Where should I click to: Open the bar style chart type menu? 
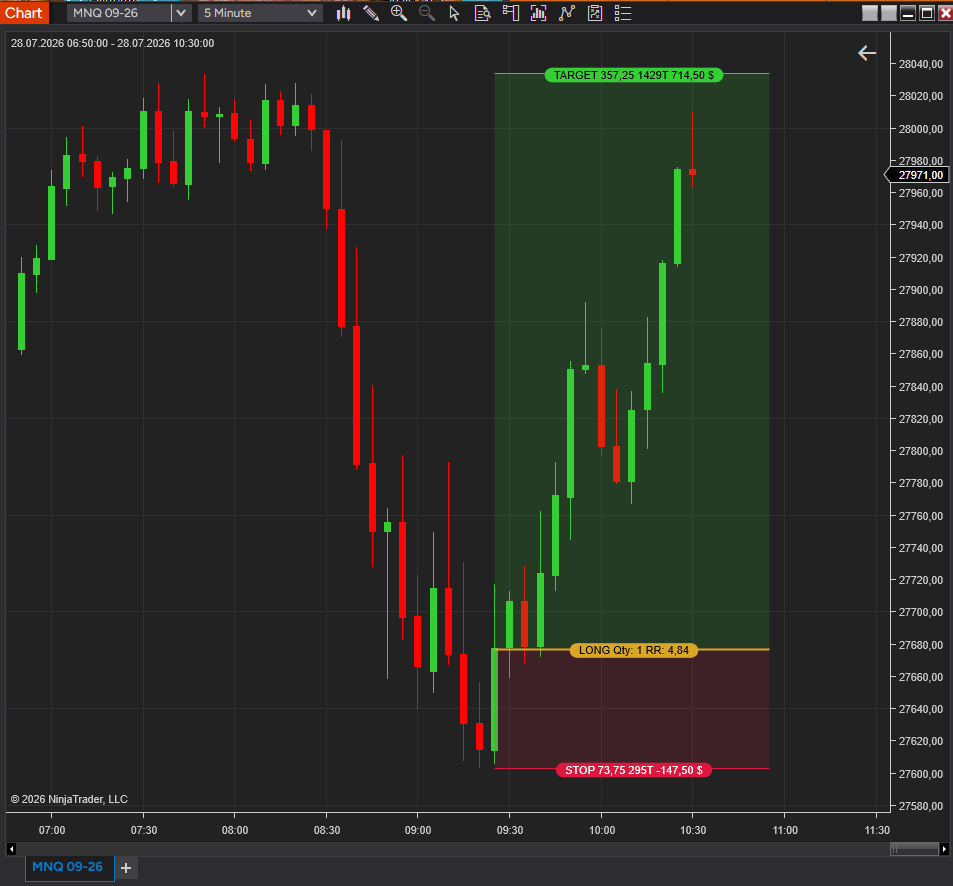(343, 13)
